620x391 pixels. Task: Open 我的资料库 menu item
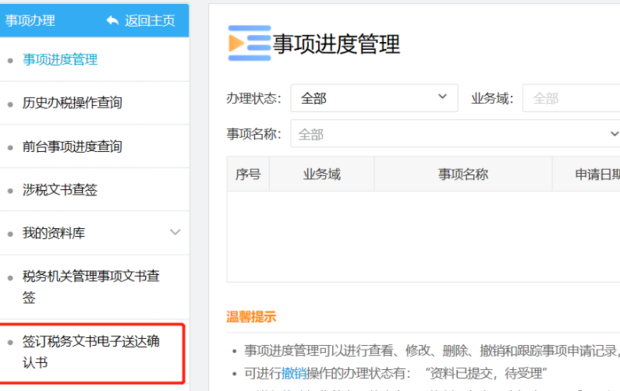click(54, 233)
